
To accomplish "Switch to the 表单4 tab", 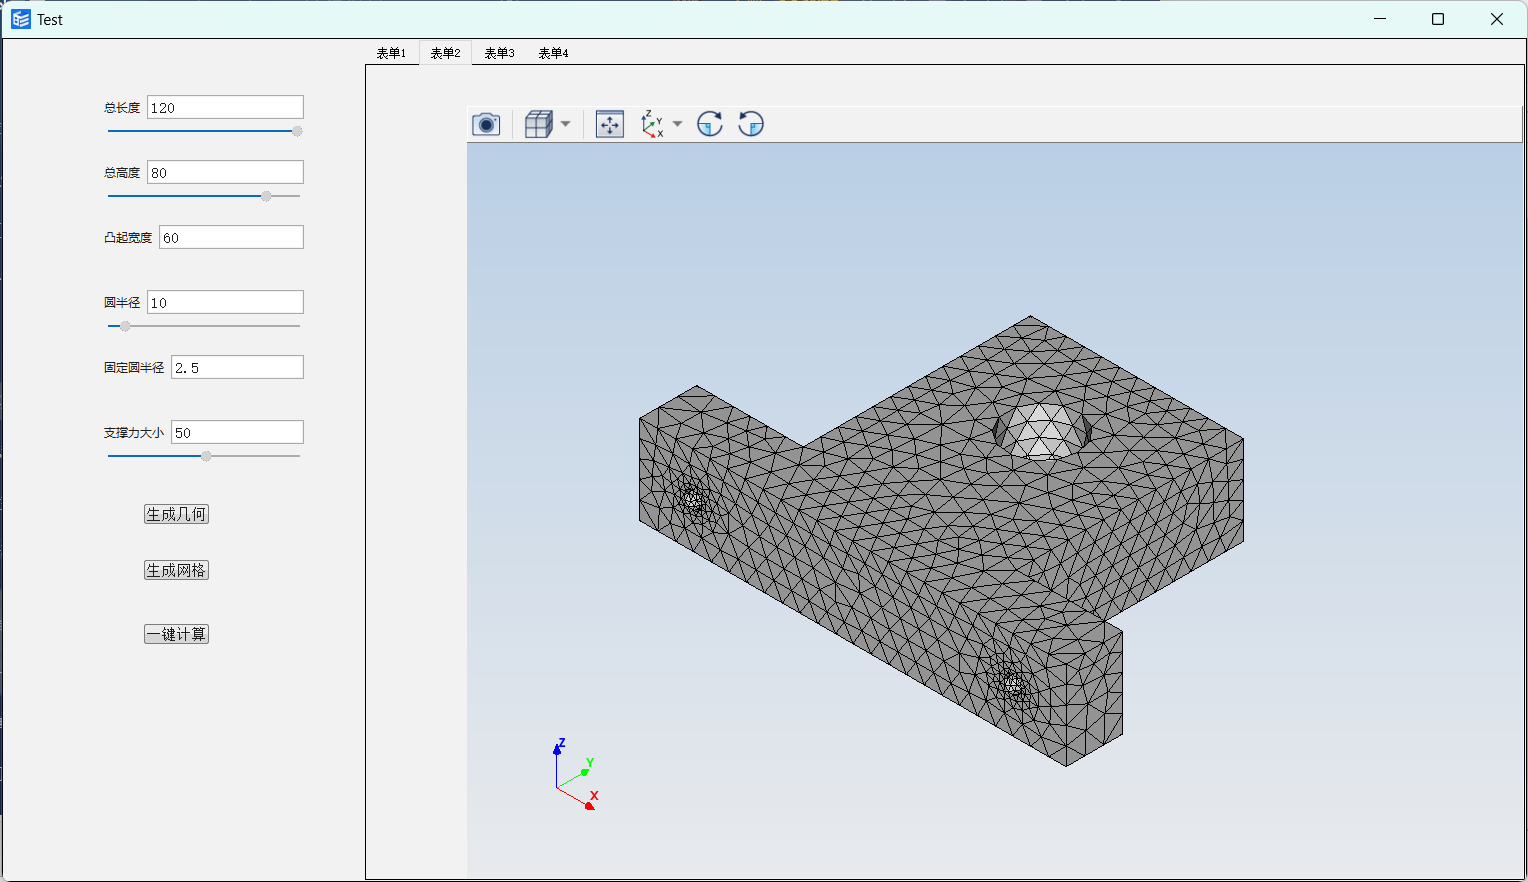I will pyautogui.click(x=553, y=53).
